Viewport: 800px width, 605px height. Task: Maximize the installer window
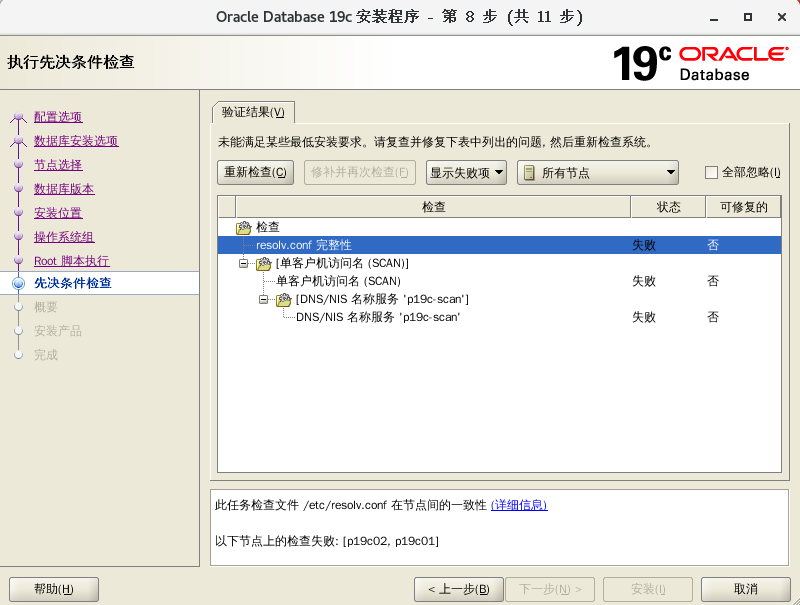(747, 17)
